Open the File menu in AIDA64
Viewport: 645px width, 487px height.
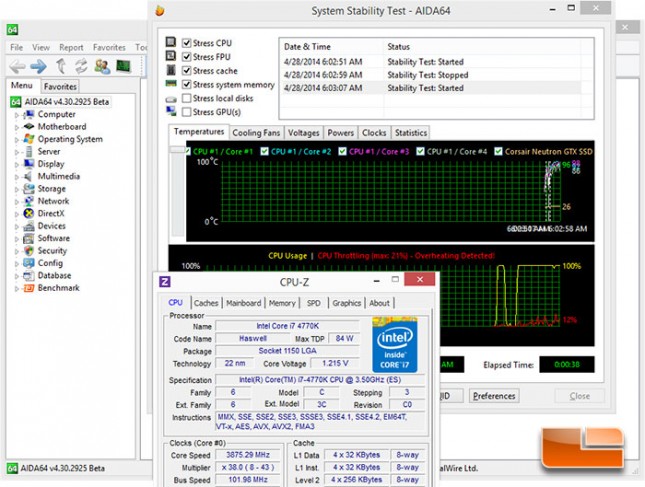pos(16,47)
